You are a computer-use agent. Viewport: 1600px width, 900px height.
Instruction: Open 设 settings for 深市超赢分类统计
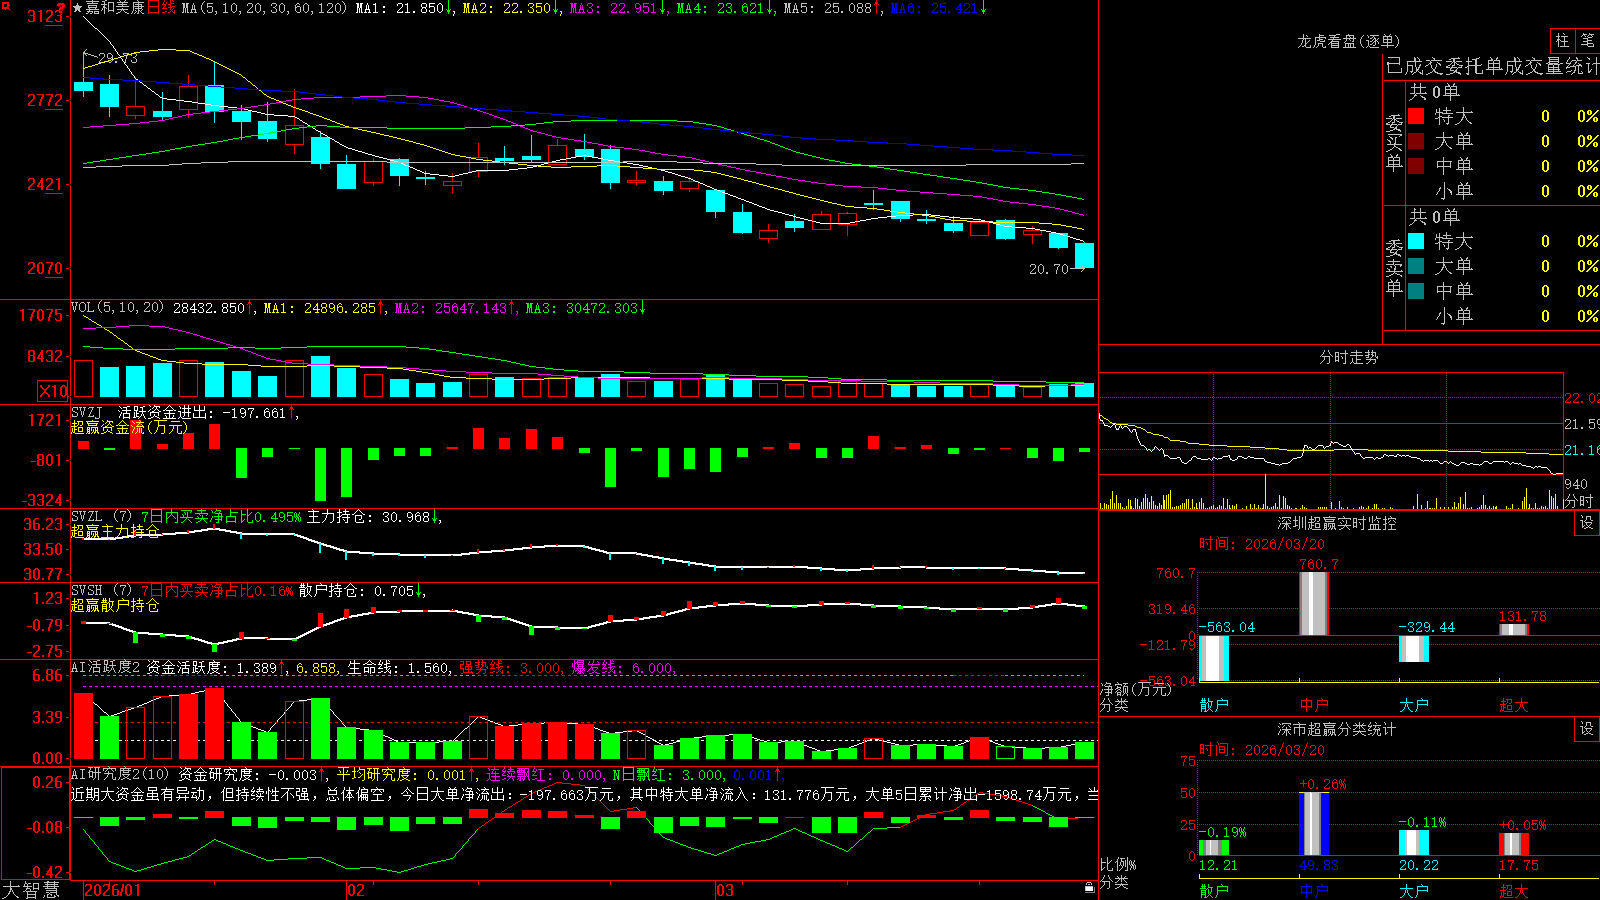[1587, 729]
